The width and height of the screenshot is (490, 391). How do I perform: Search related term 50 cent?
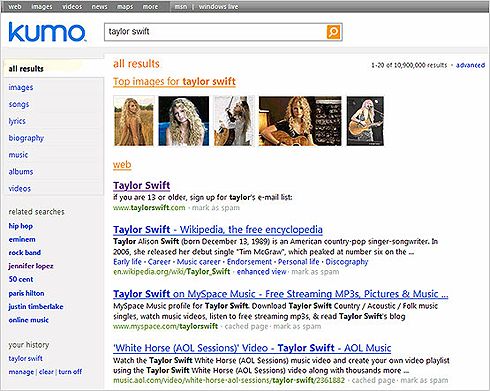click(21, 279)
